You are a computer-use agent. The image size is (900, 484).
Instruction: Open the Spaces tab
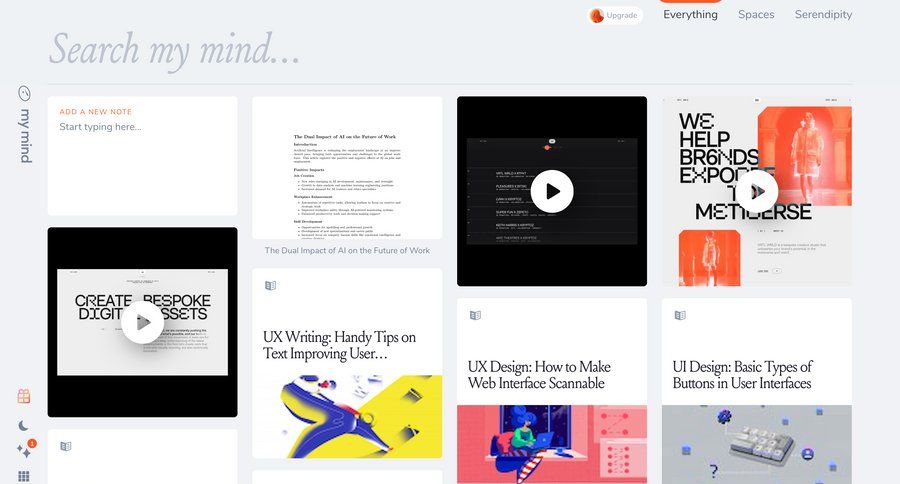click(x=756, y=14)
